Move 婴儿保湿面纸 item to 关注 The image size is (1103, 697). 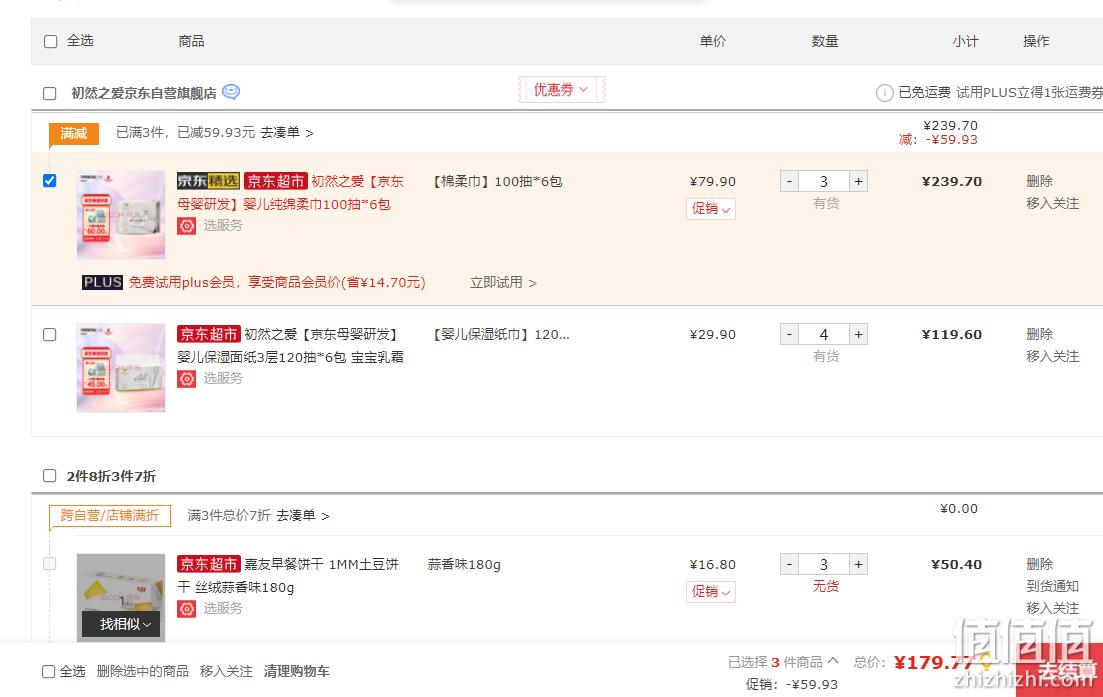point(1052,356)
